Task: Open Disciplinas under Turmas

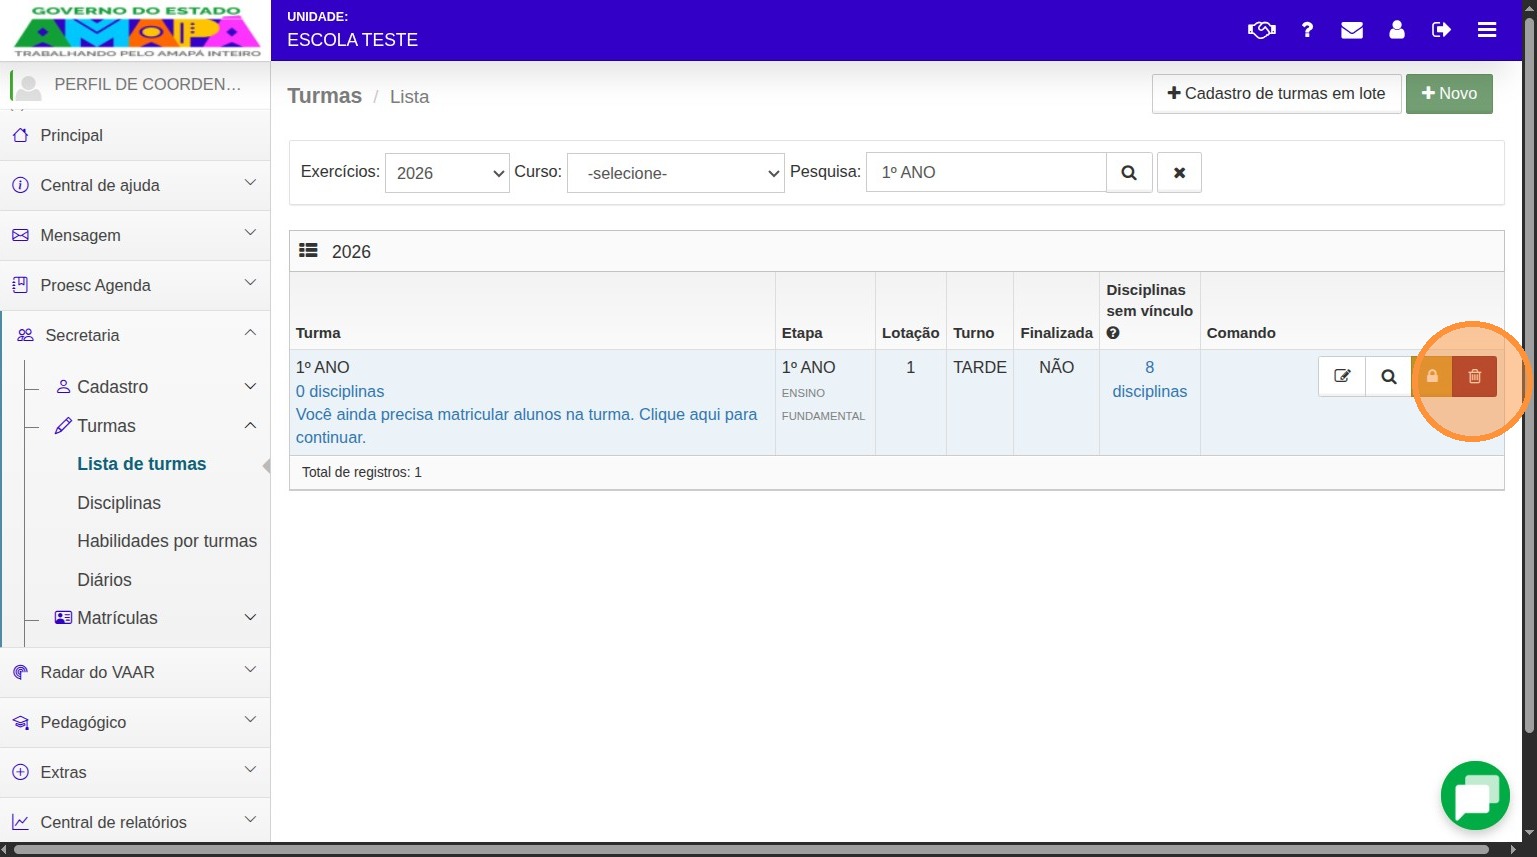Action: (119, 503)
